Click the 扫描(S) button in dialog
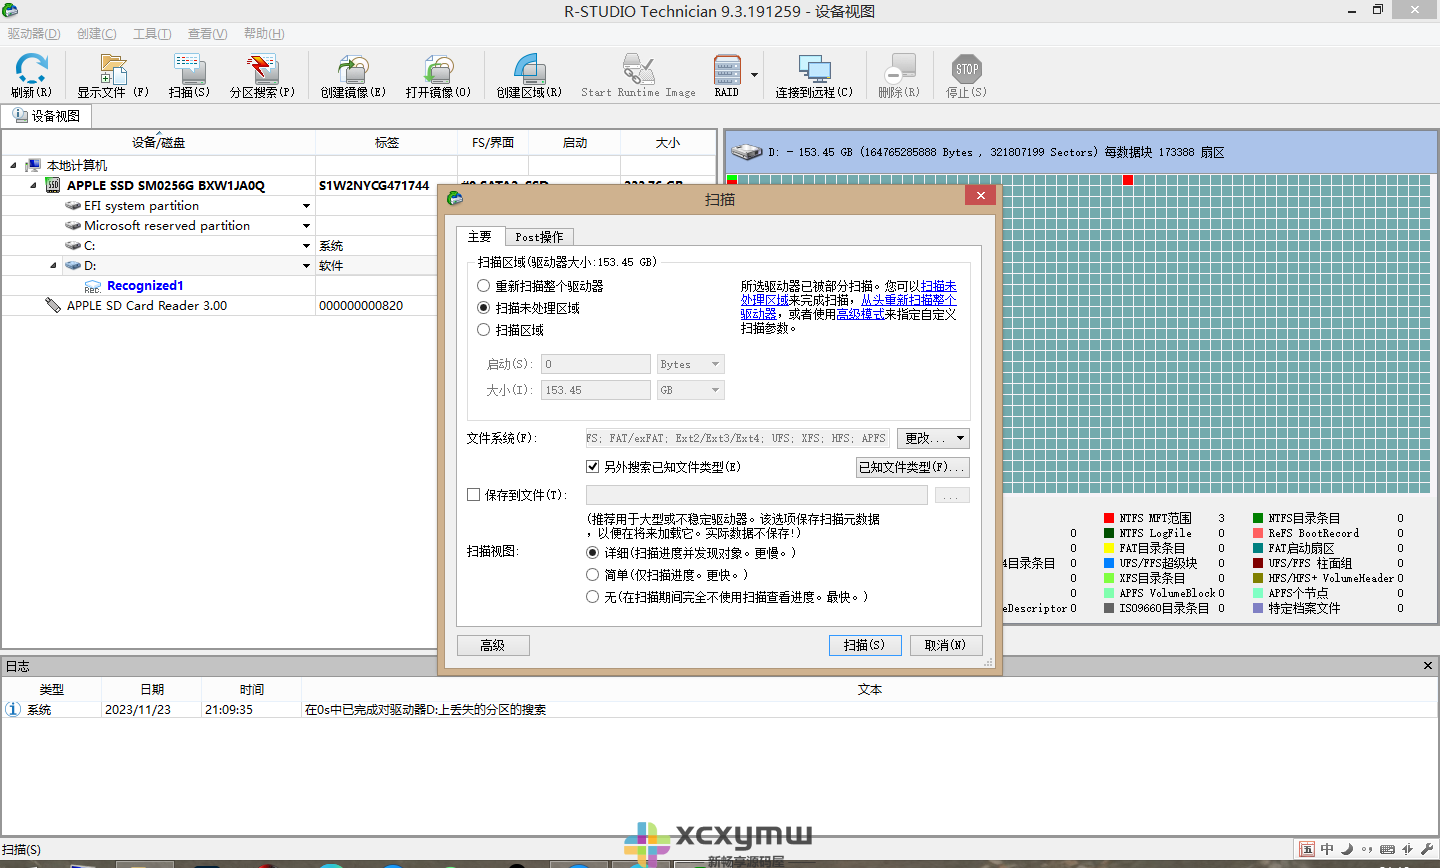Image resolution: width=1440 pixels, height=868 pixels. click(x=865, y=645)
